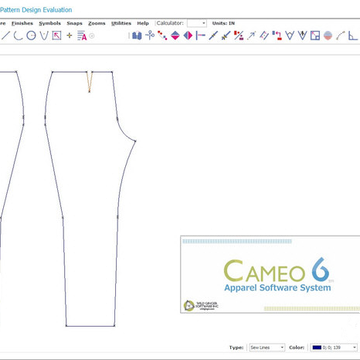Click the gray curve tool icon
Viewport: 360px width, 360px height.
pos(340,36)
